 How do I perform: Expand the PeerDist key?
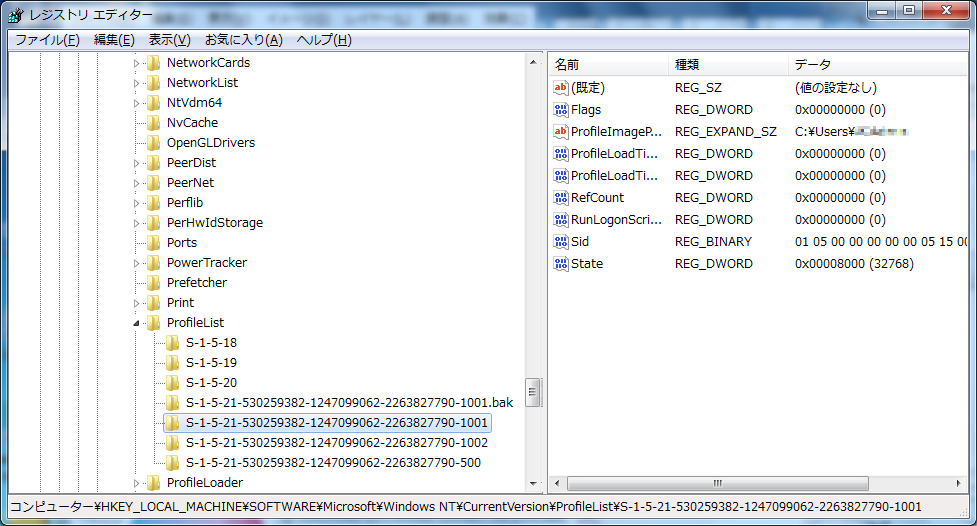coord(136,163)
